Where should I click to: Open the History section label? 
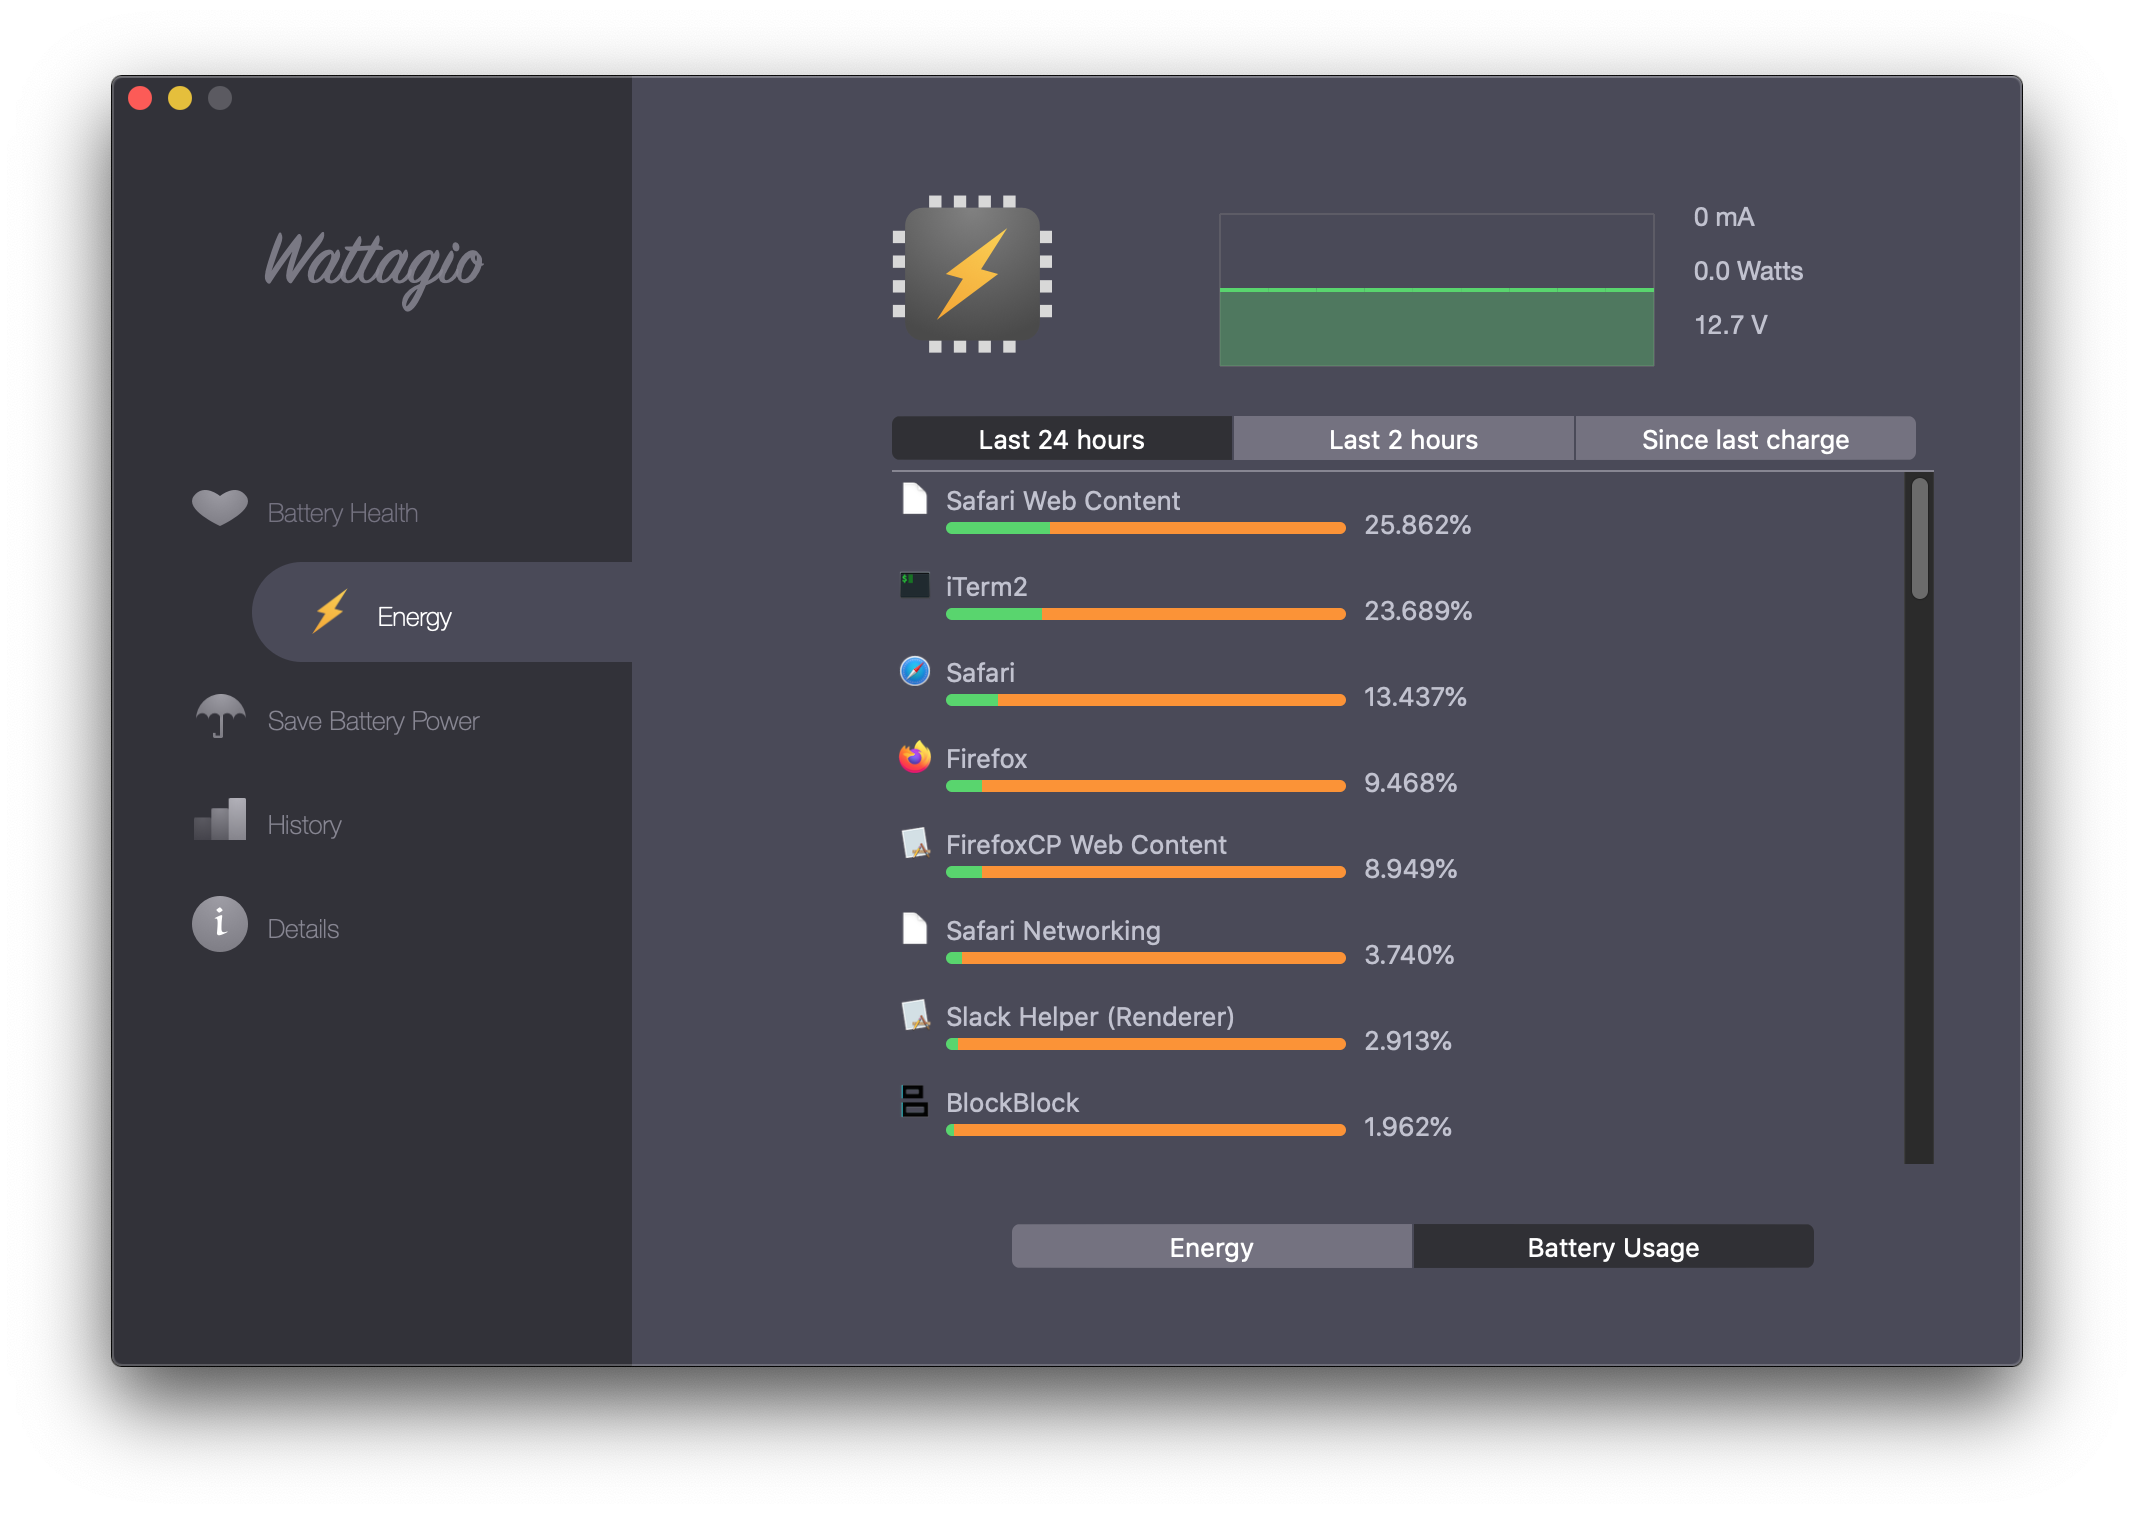(x=304, y=825)
